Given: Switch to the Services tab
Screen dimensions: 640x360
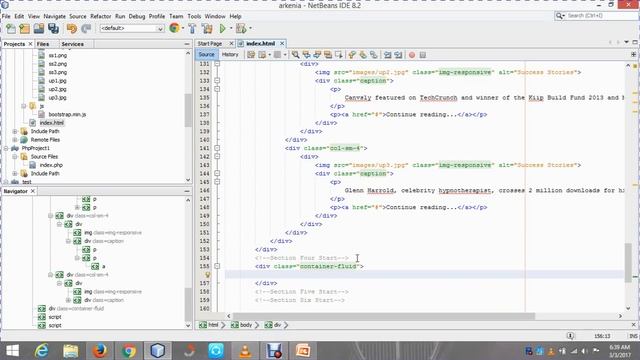Looking at the screenshot, I should pos(73,44).
